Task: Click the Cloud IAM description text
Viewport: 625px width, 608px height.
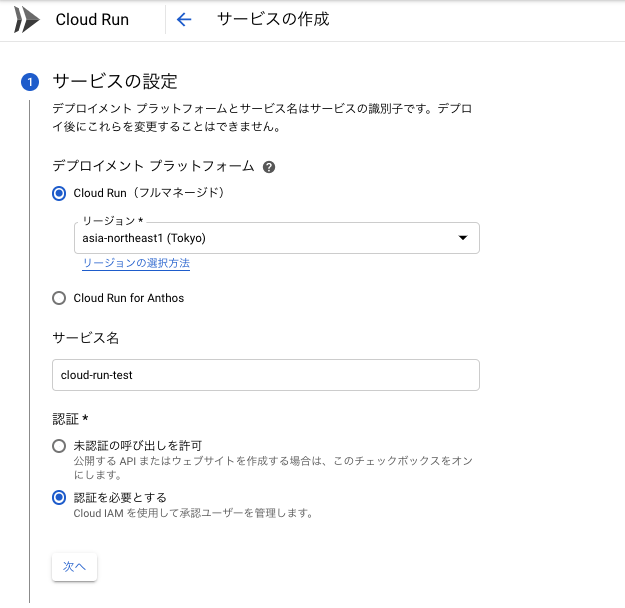Action: pyautogui.click(x=193, y=513)
